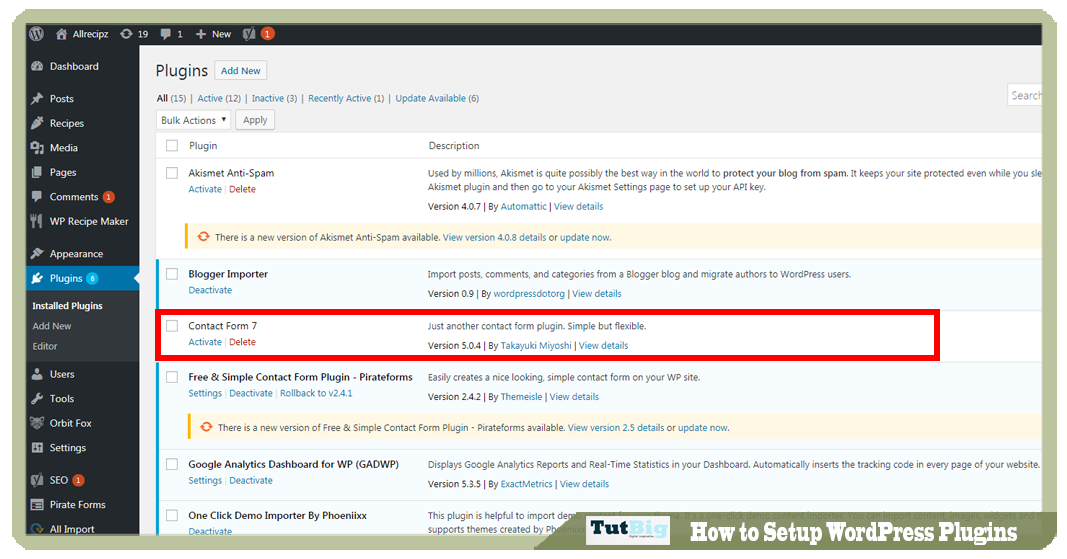Open the updates icon showing 19
1067x559 pixels.
pos(126,34)
